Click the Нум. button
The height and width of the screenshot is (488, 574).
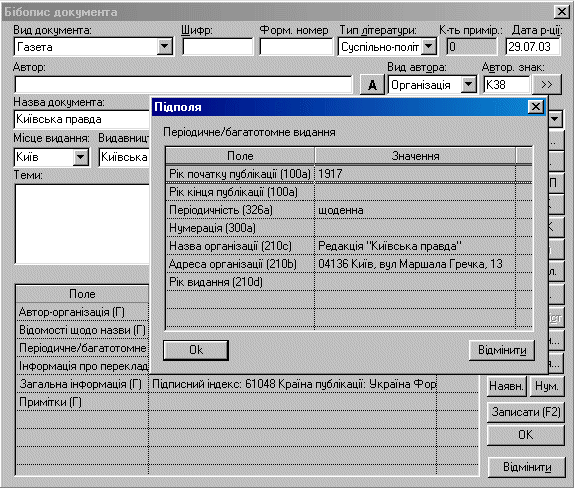547,386
